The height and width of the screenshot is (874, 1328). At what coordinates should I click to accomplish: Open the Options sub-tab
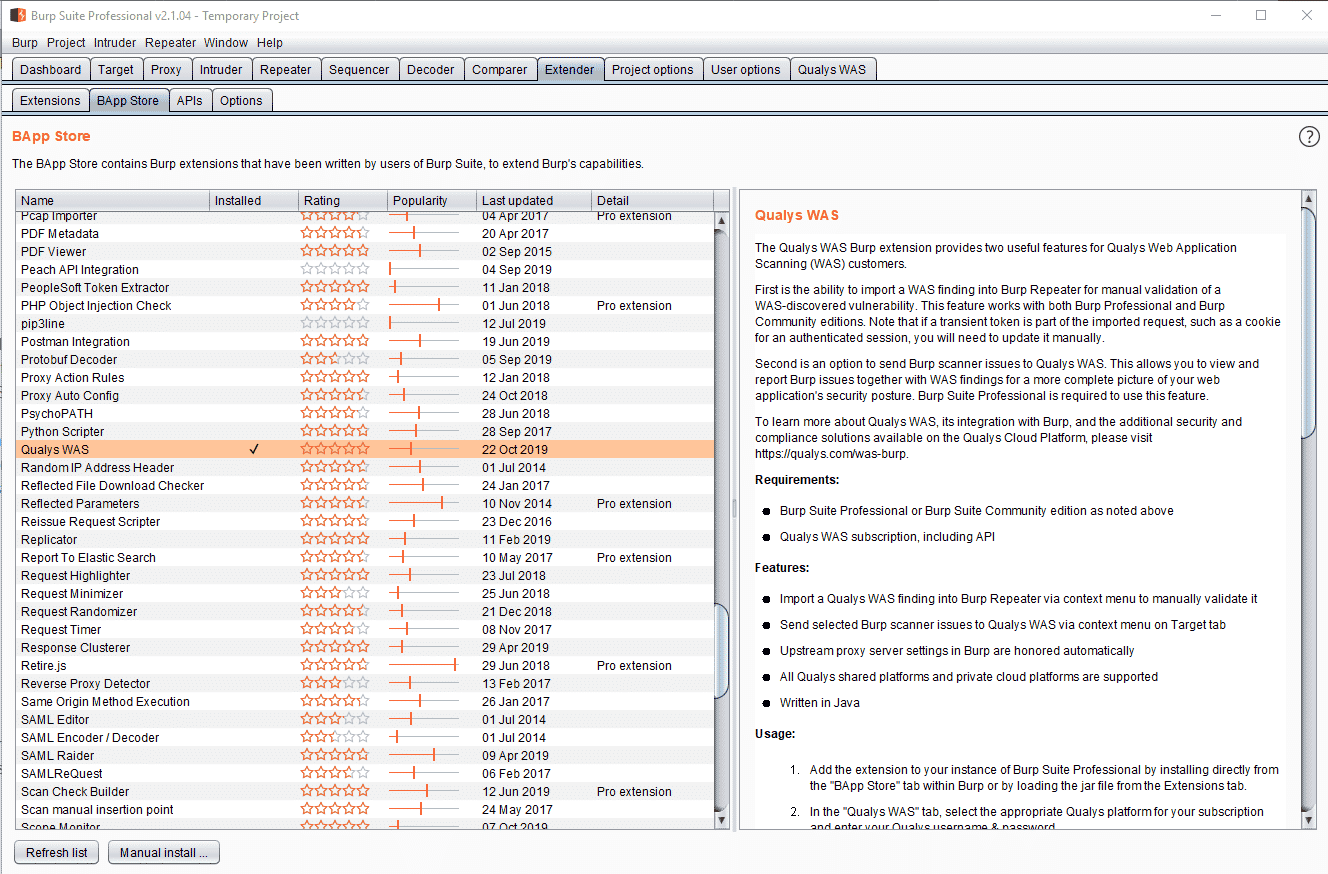tap(241, 100)
